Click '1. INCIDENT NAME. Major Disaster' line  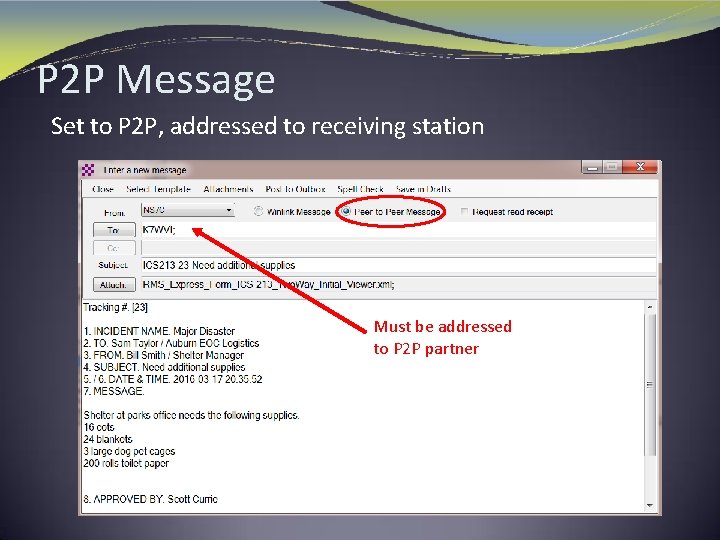(159, 331)
